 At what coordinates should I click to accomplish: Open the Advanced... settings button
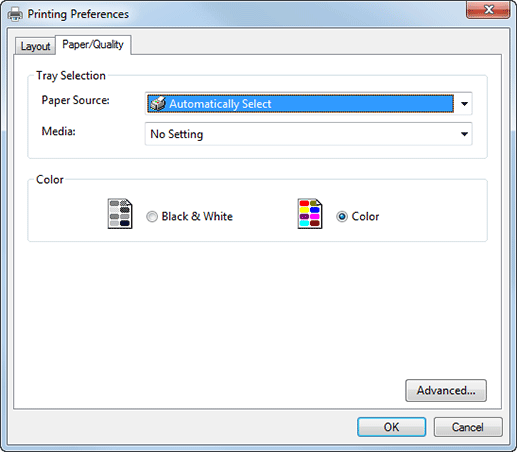[x=446, y=390]
